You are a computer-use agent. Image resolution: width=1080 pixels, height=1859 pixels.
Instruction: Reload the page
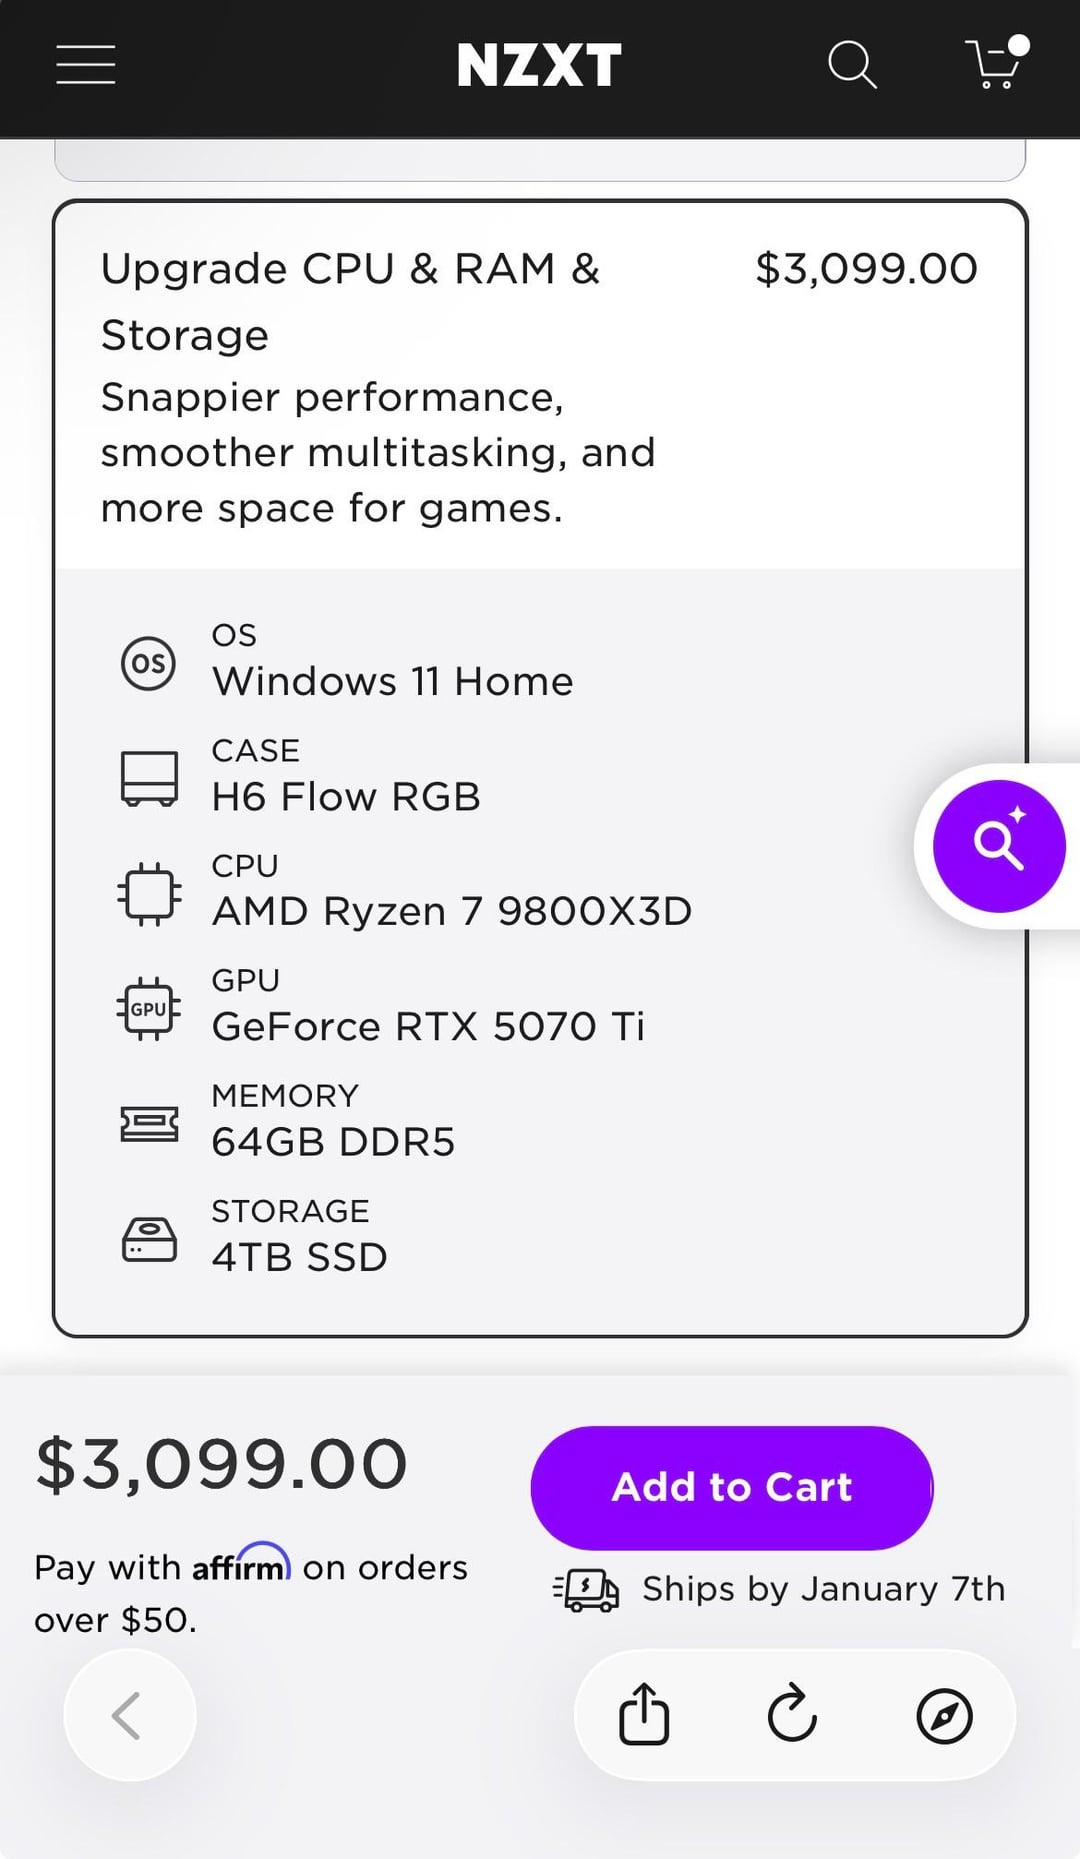793,1715
